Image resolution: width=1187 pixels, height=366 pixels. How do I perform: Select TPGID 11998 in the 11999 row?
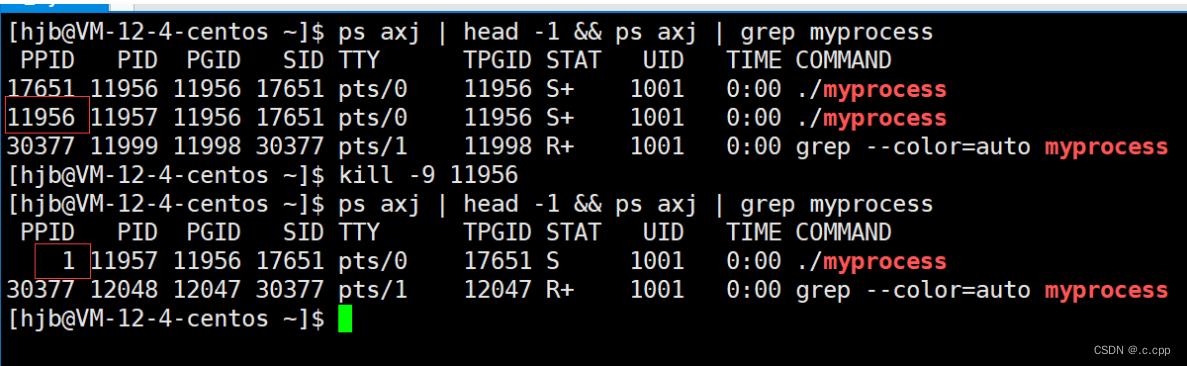click(498, 147)
